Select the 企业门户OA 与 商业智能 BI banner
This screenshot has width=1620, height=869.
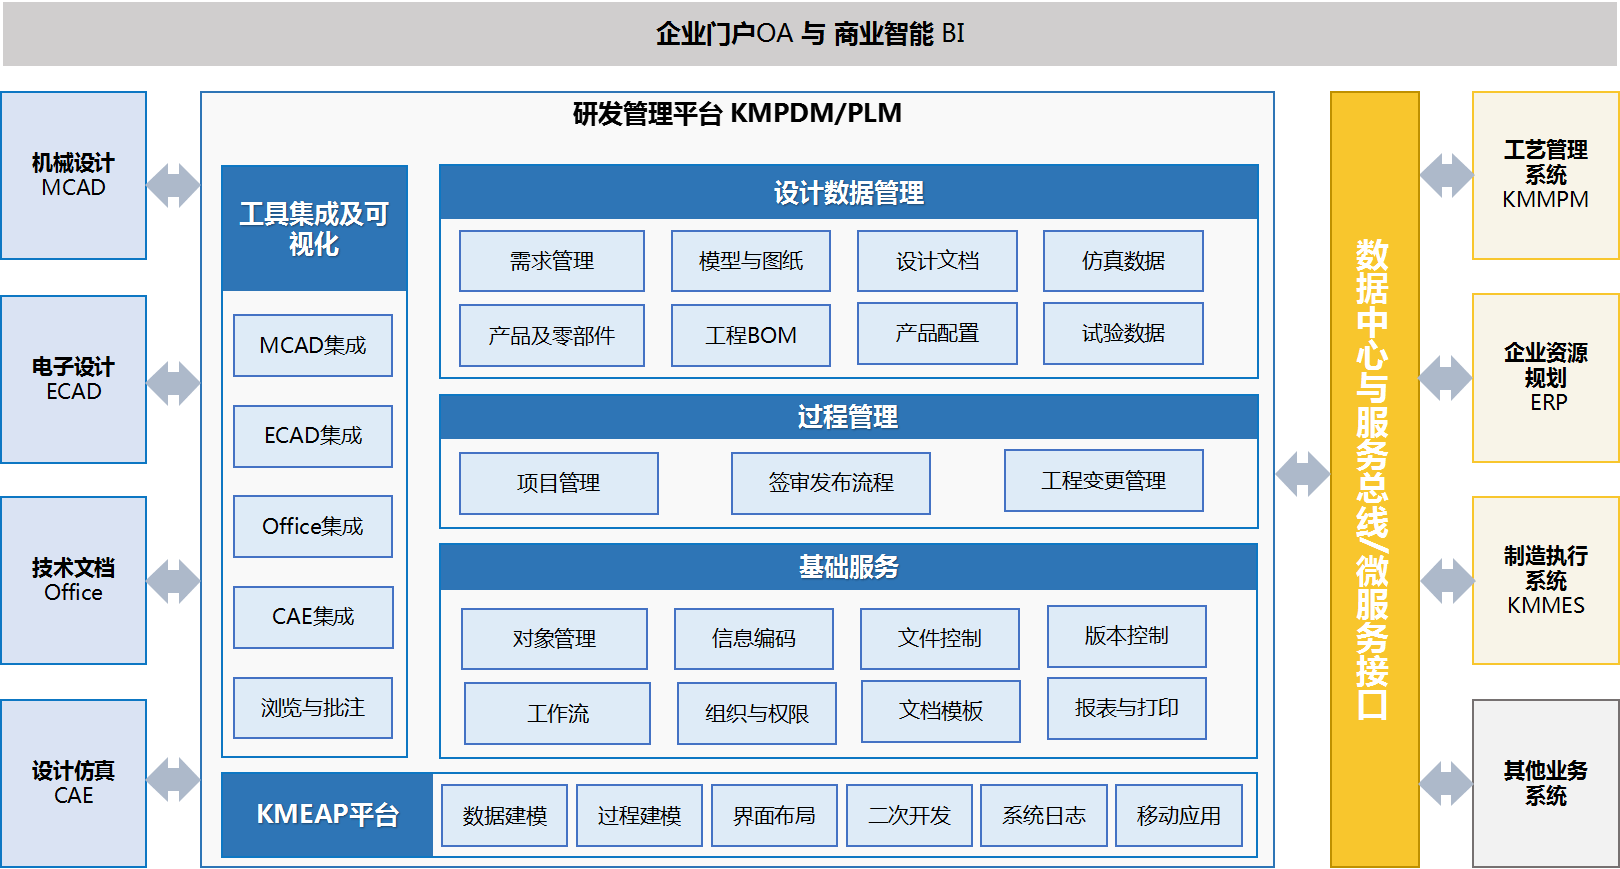click(x=809, y=34)
